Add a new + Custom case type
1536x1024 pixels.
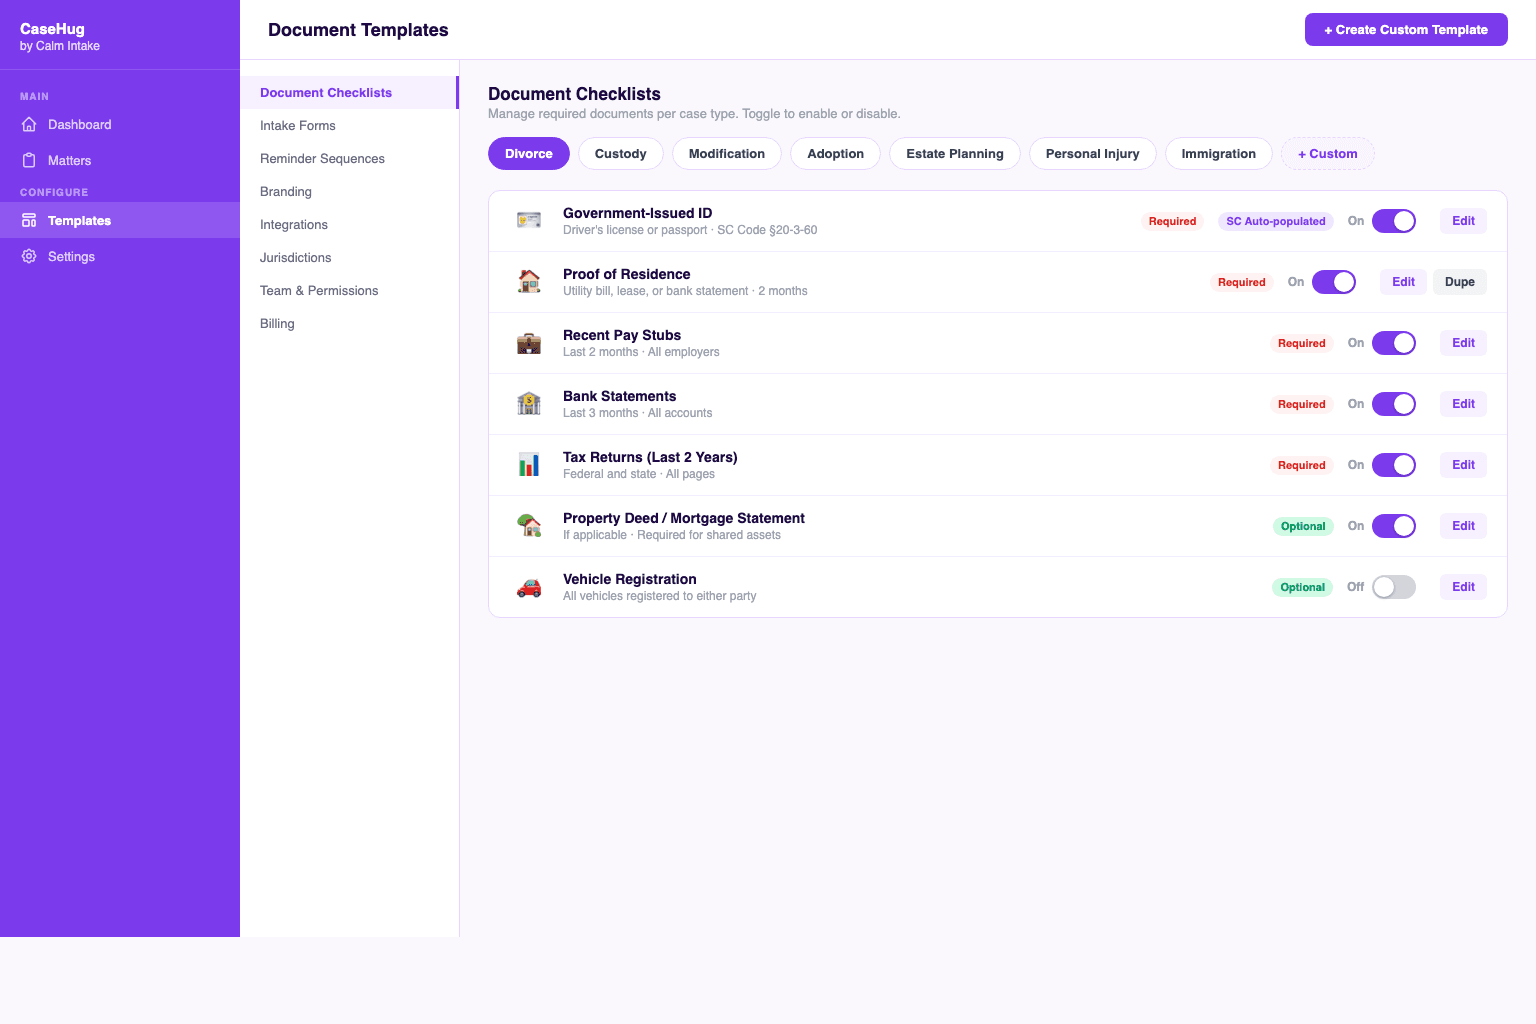(1327, 154)
